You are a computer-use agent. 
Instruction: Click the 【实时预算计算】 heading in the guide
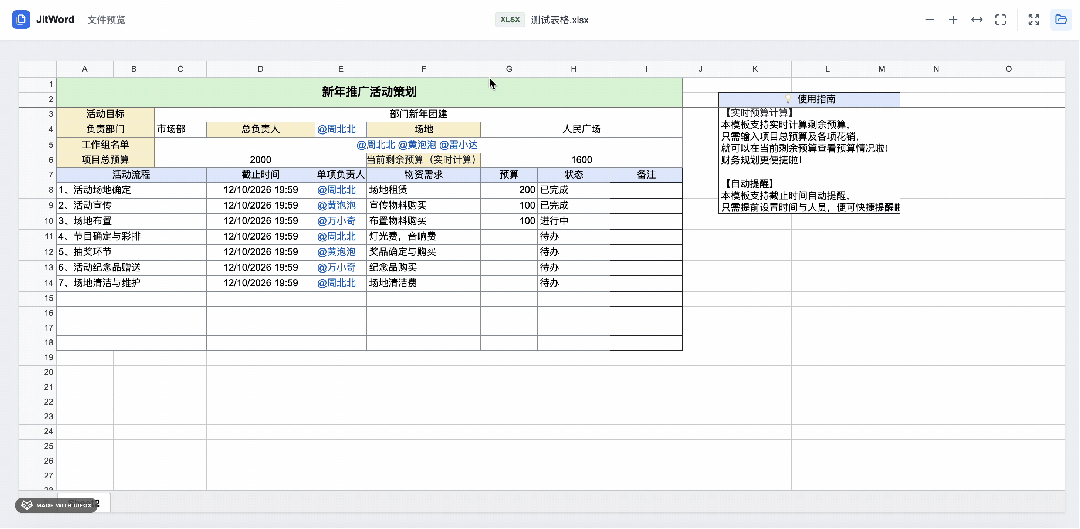tap(760, 112)
